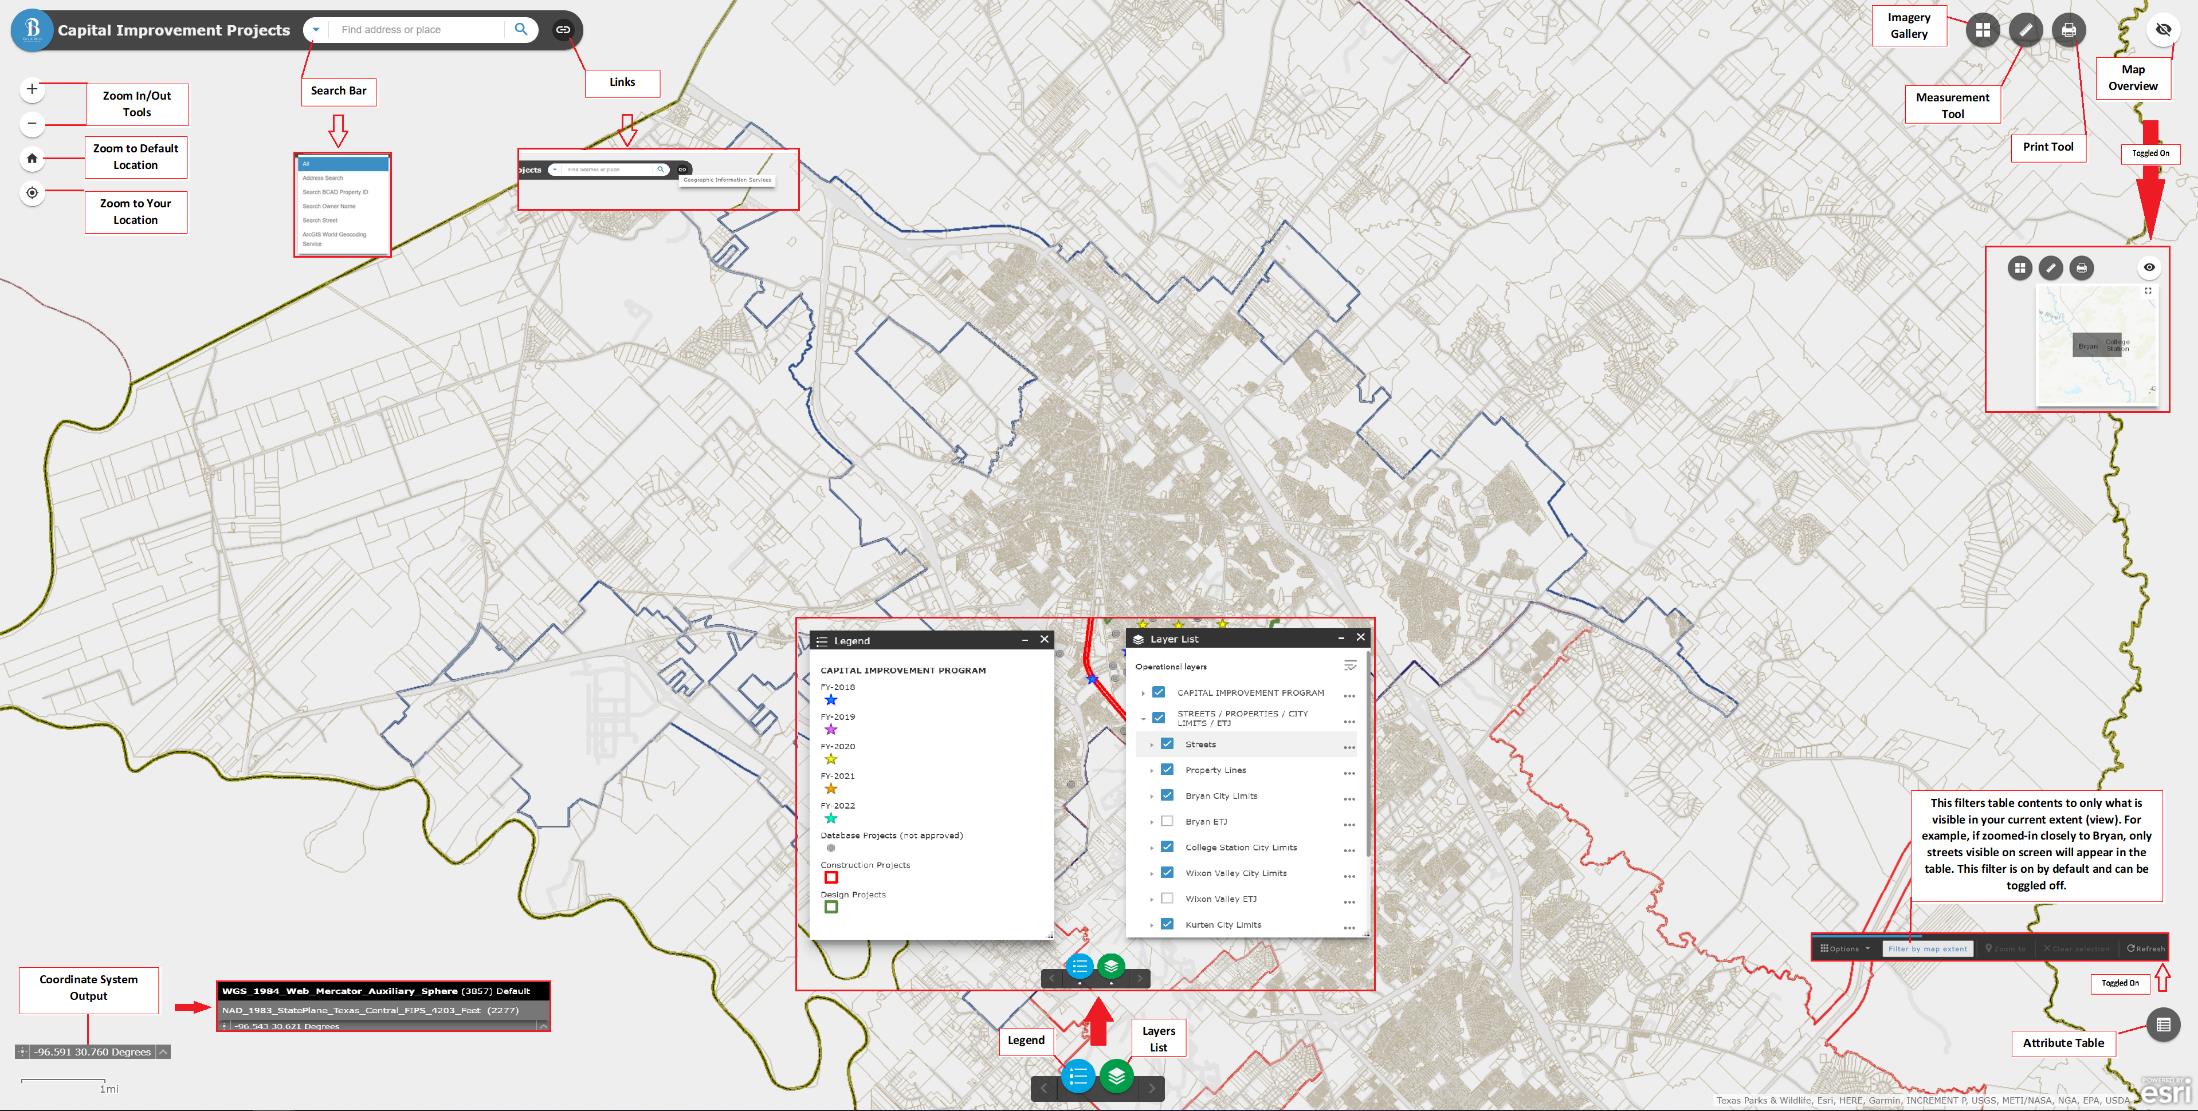Select Search Owner Name in source list
This screenshot has height=1111, width=2198.
[x=329, y=206]
